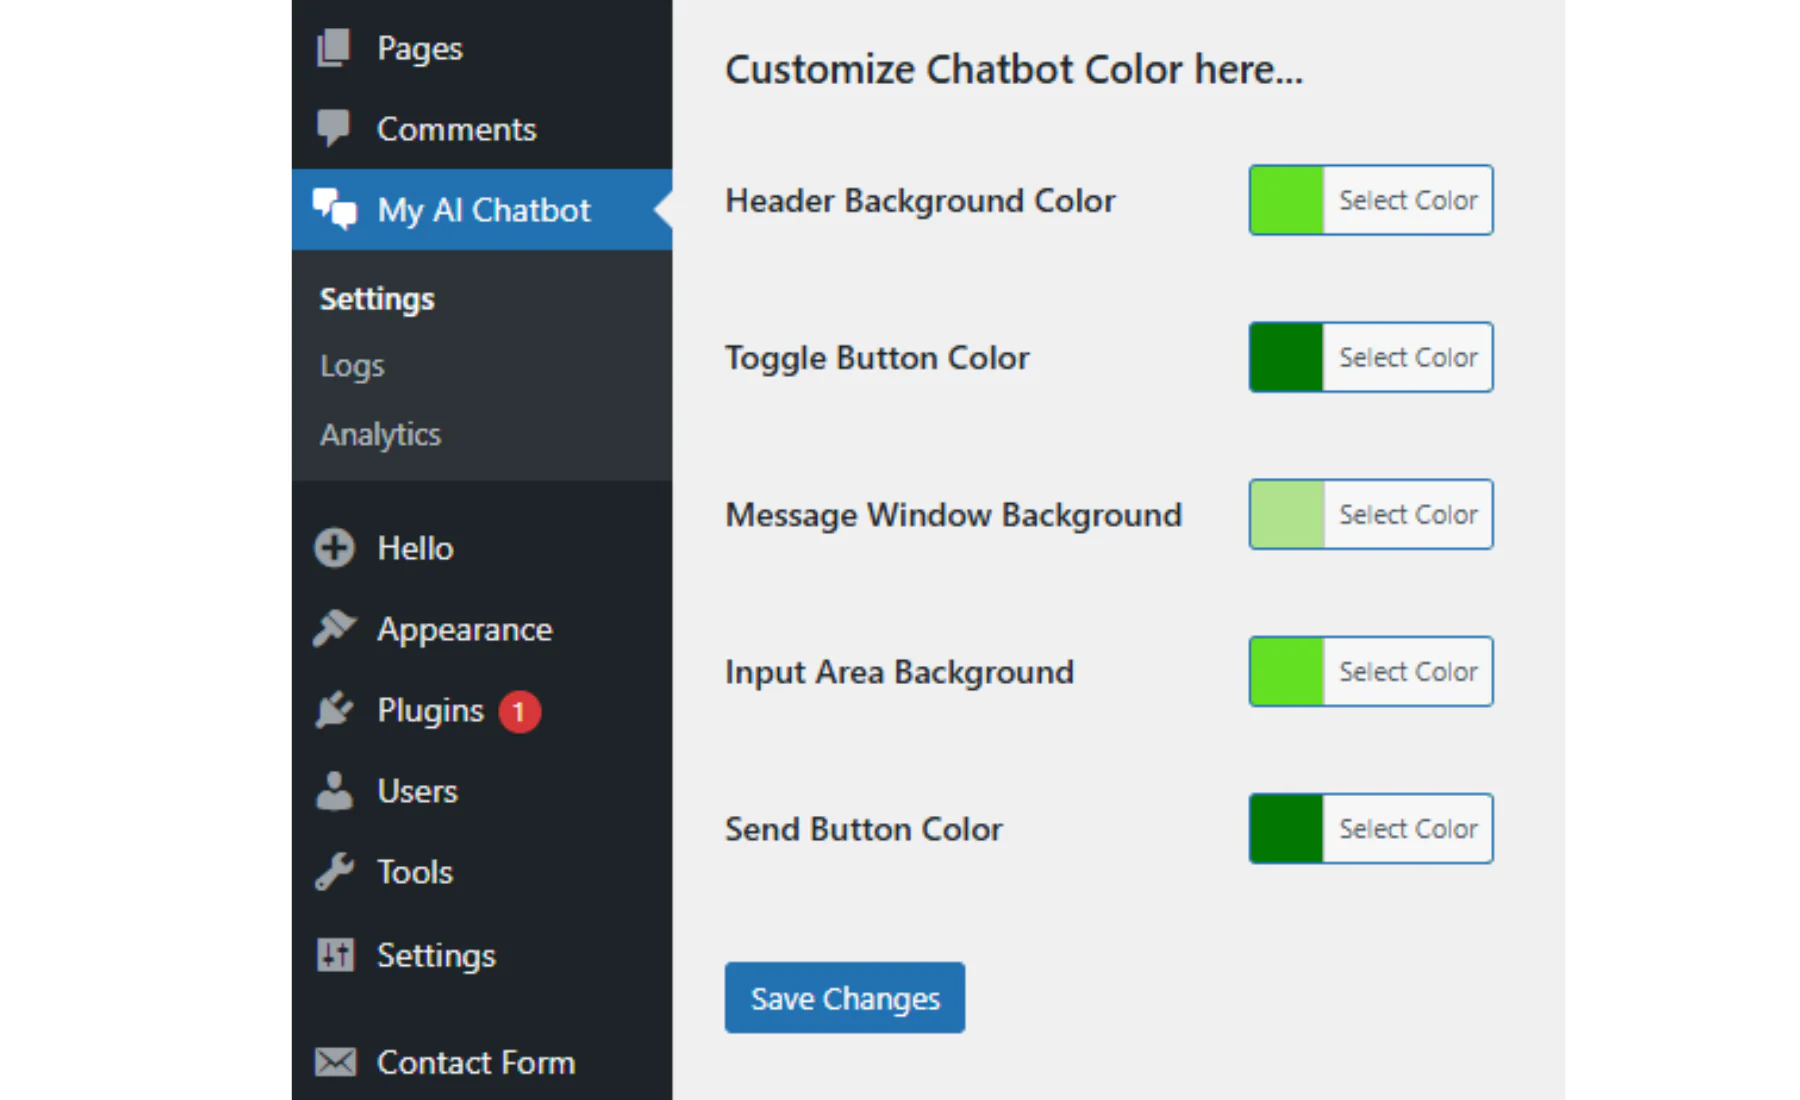Click the Header Background Color green swatch
This screenshot has height=1100, width=1800.
click(1286, 201)
